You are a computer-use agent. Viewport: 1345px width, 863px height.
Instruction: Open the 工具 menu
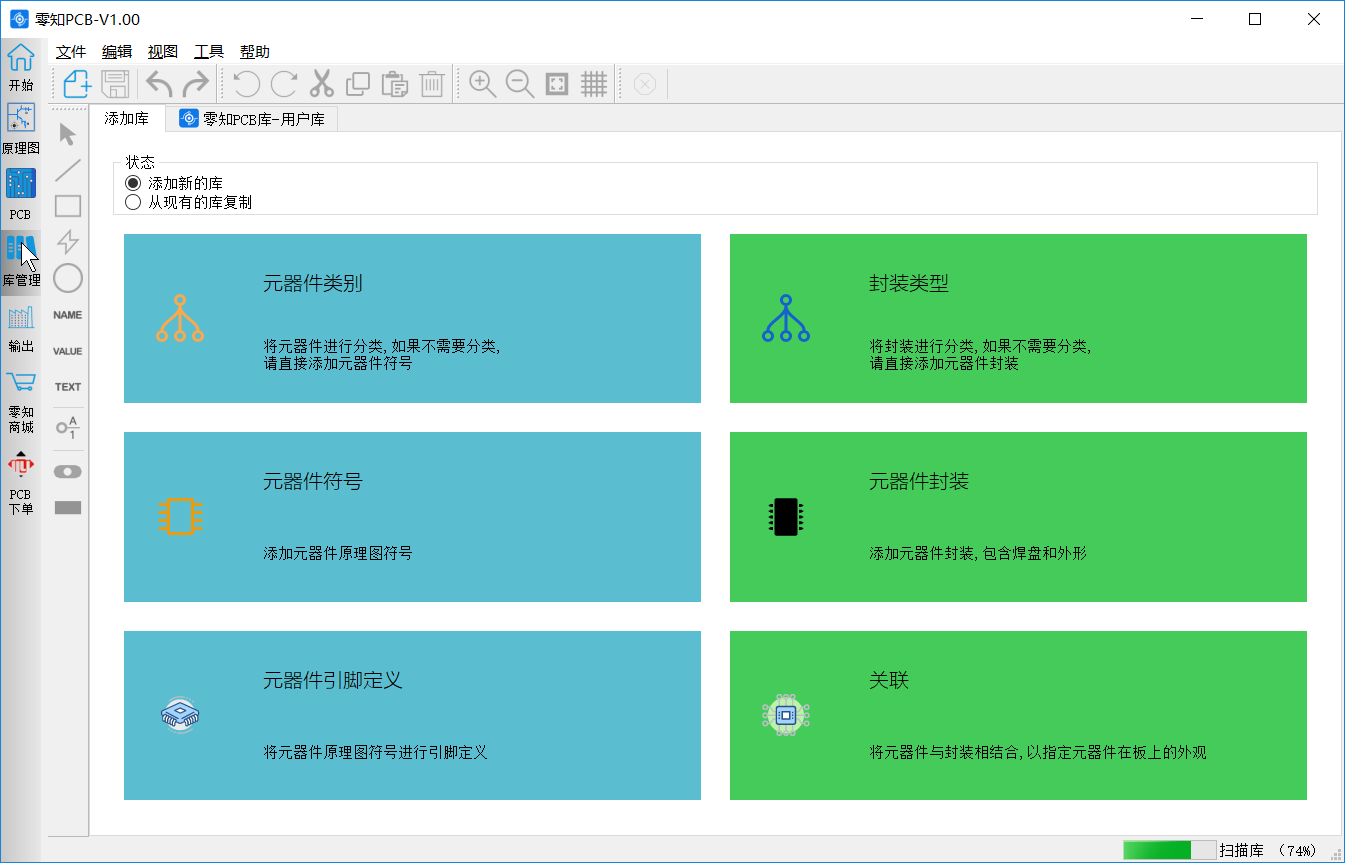(209, 52)
